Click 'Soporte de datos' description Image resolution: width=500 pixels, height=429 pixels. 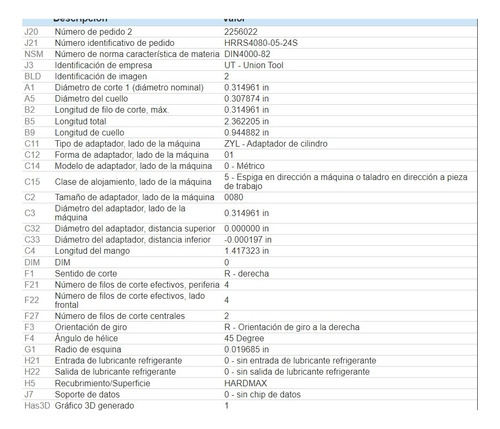[x=87, y=395]
